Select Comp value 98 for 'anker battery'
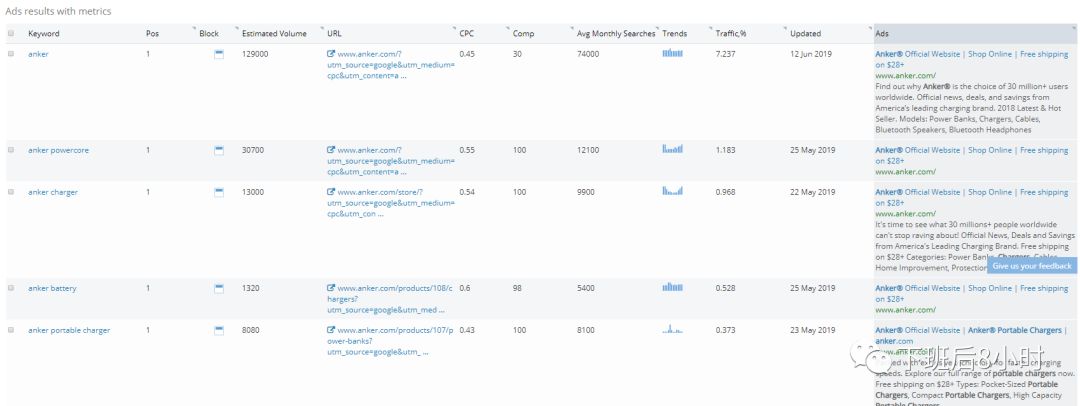 click(x=517, y=288)
